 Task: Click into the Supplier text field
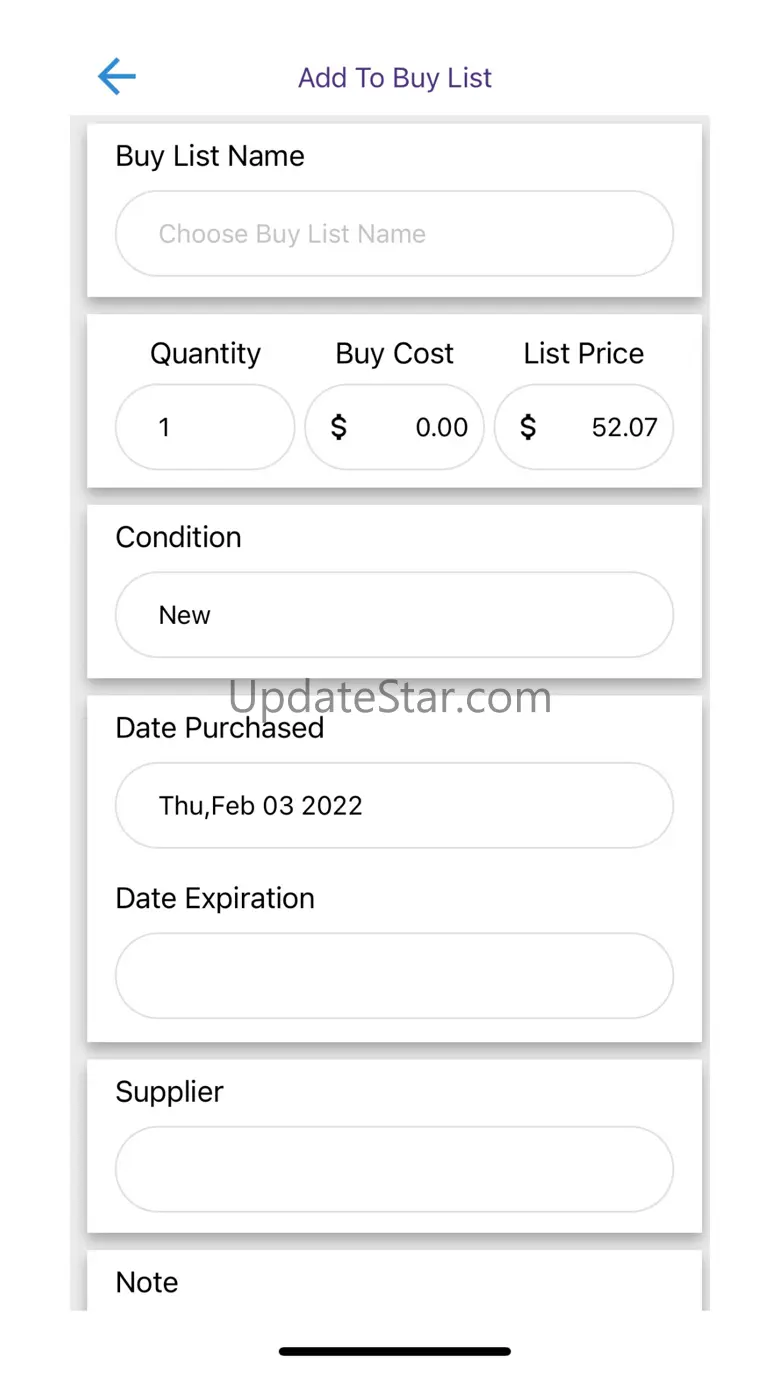(x=394, y=1169)
